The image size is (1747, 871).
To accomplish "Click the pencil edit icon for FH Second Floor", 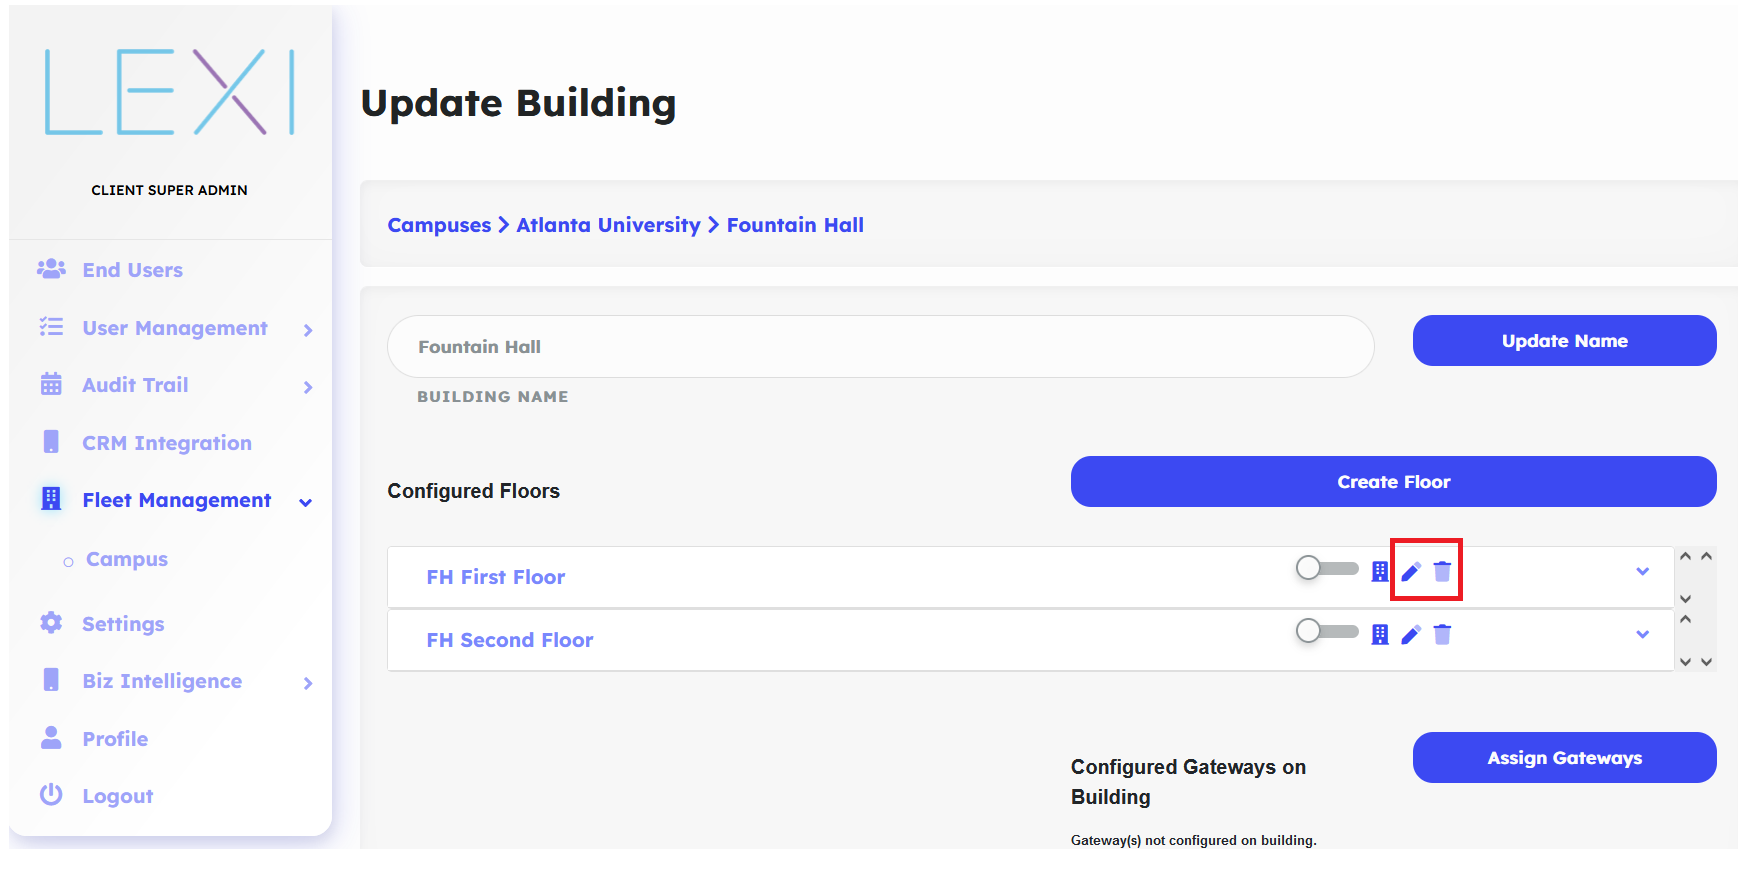I will tap(1411, 635).
